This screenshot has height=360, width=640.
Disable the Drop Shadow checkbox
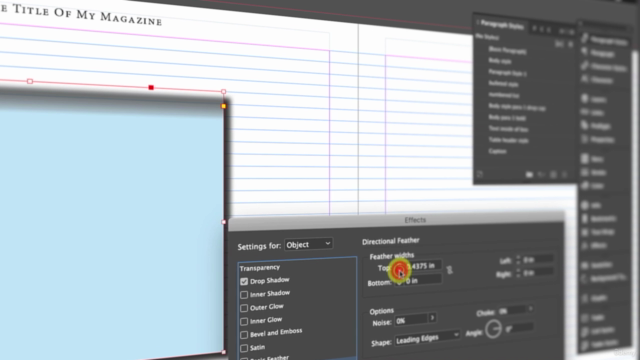[x=244, y=281]
